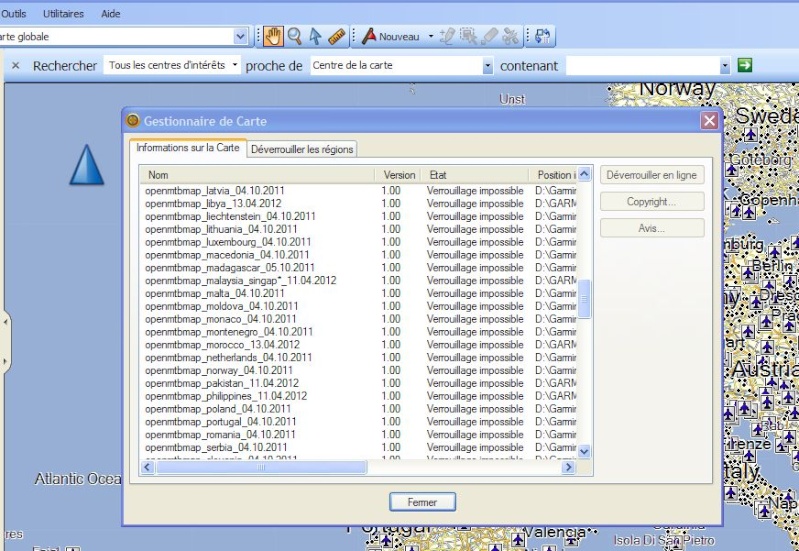
Task: Select row openmtbmap_serbia_04.10.2011
Action: [359, 448]
